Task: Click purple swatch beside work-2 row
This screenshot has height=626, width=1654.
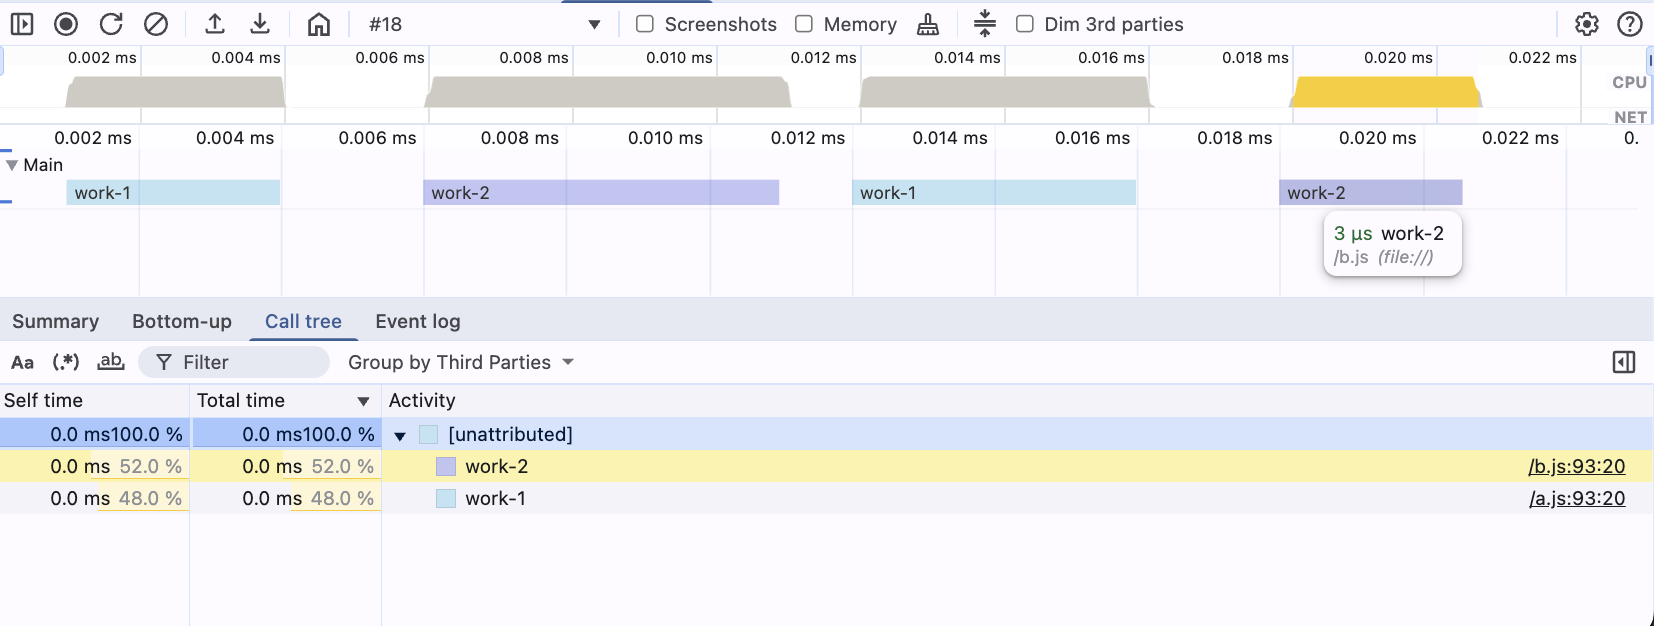Action: [446, 466]
